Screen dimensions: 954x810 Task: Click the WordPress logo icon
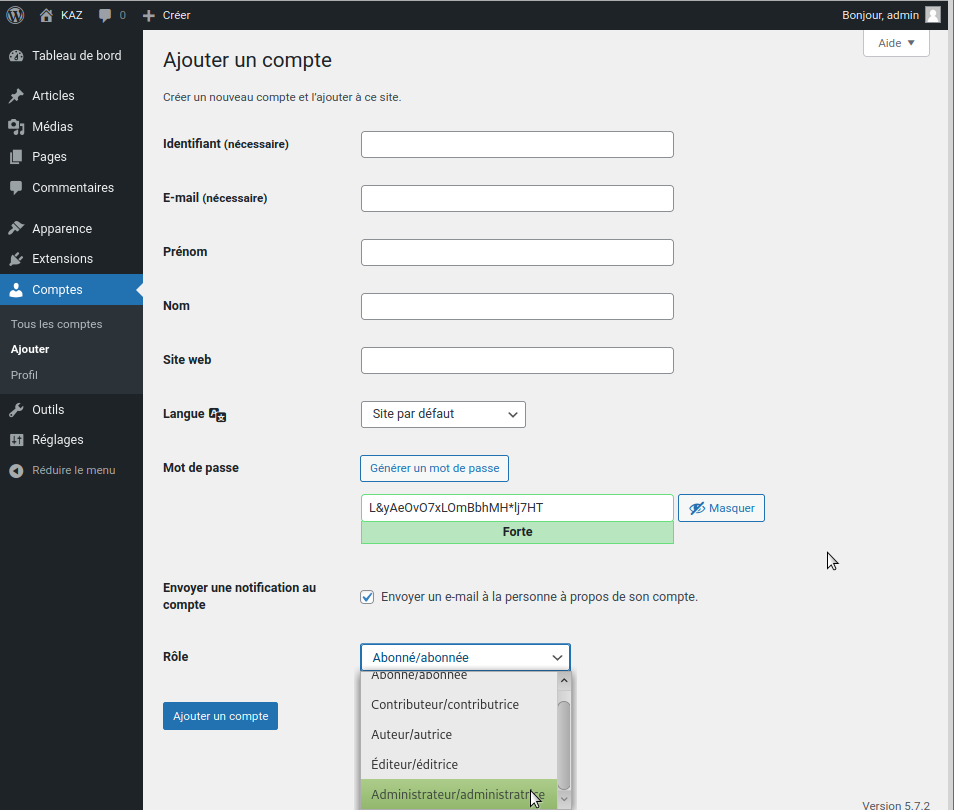tap(15, 15)
